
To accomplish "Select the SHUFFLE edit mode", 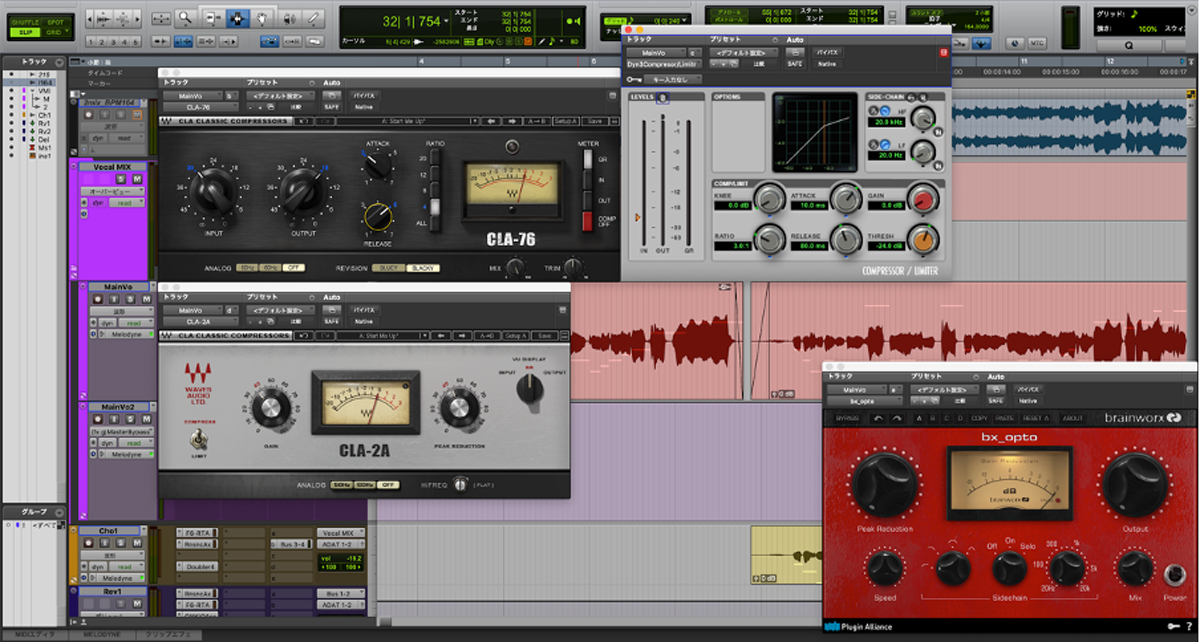I will (x=24, y=22).
